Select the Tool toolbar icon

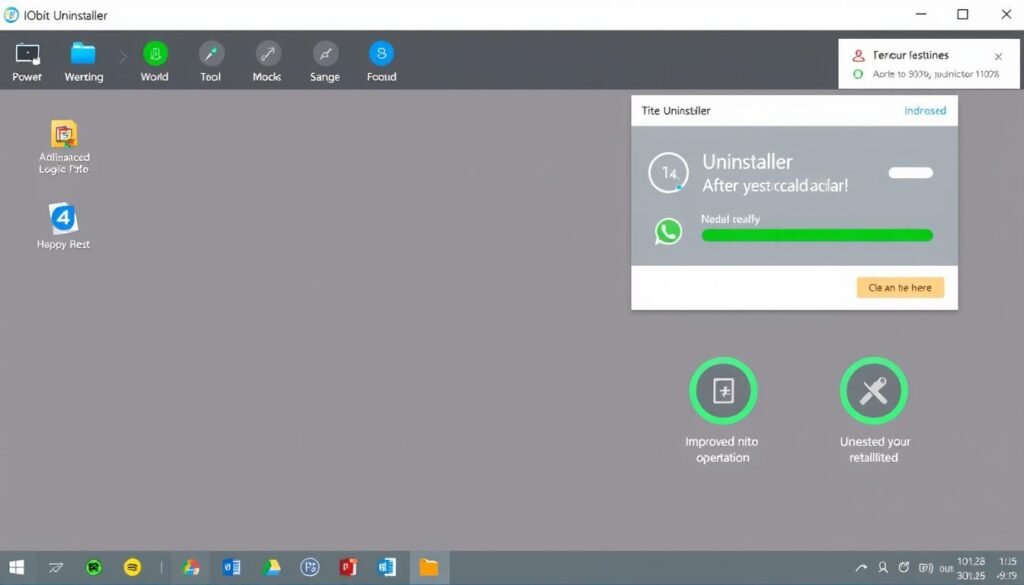pos(211,54)
